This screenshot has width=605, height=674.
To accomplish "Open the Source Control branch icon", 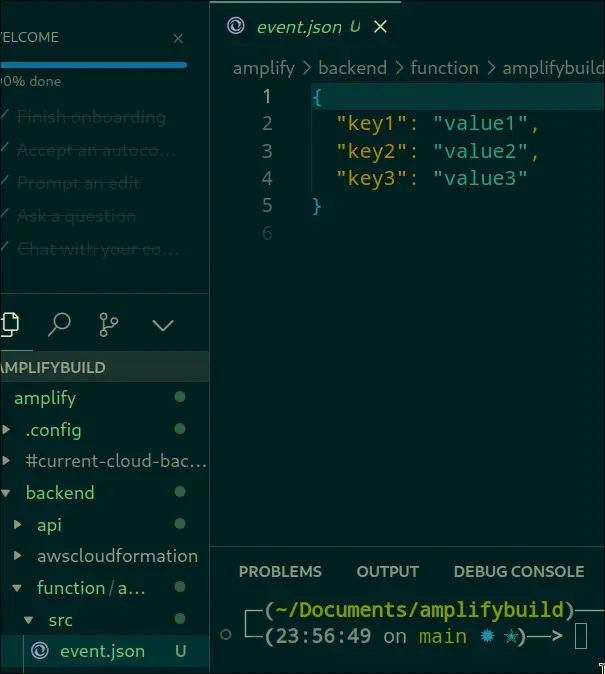I will coord(109,324).
